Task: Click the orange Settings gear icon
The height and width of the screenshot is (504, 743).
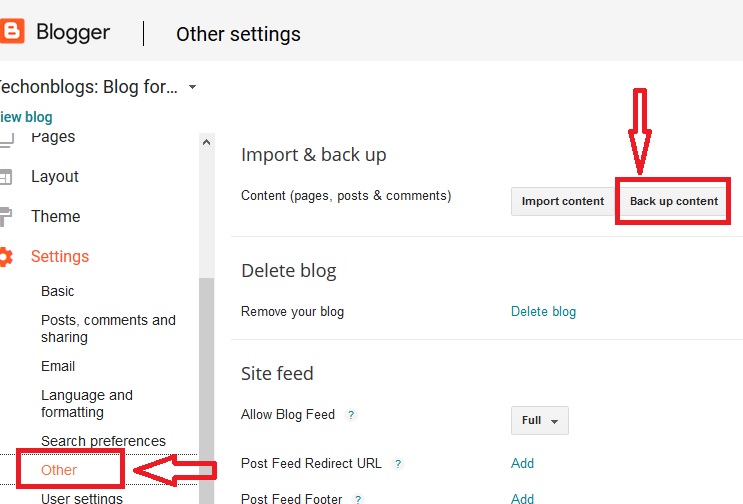Action: (6, 257)
